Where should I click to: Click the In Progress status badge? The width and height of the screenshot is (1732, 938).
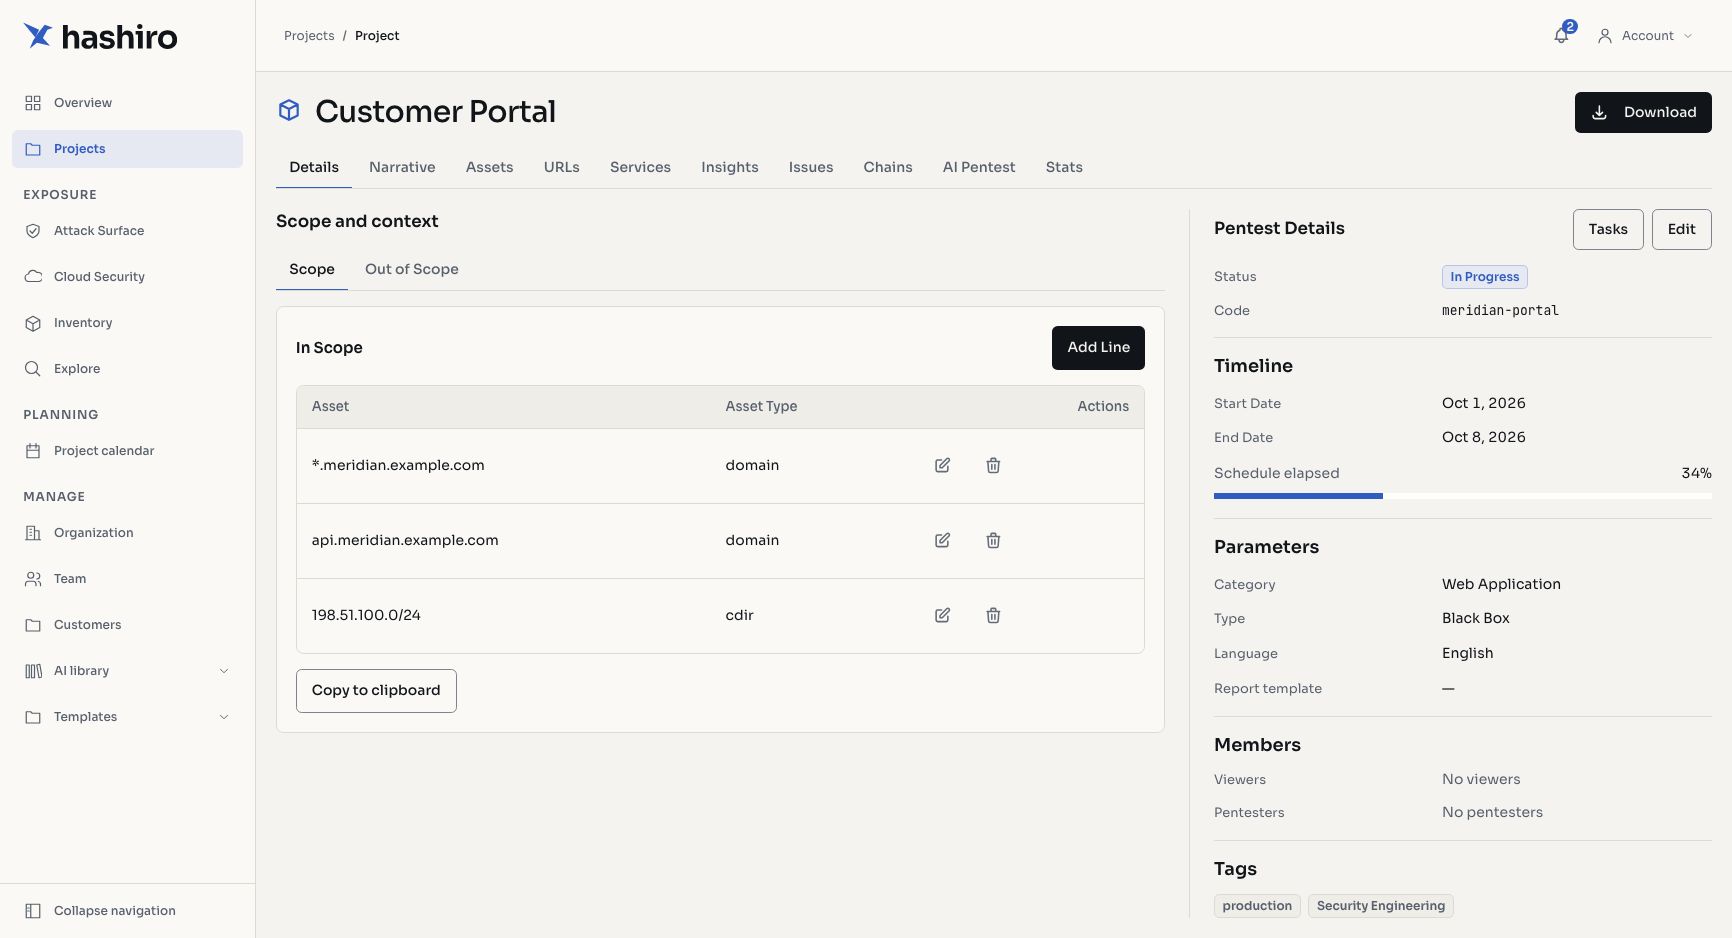click(1485, 277)
